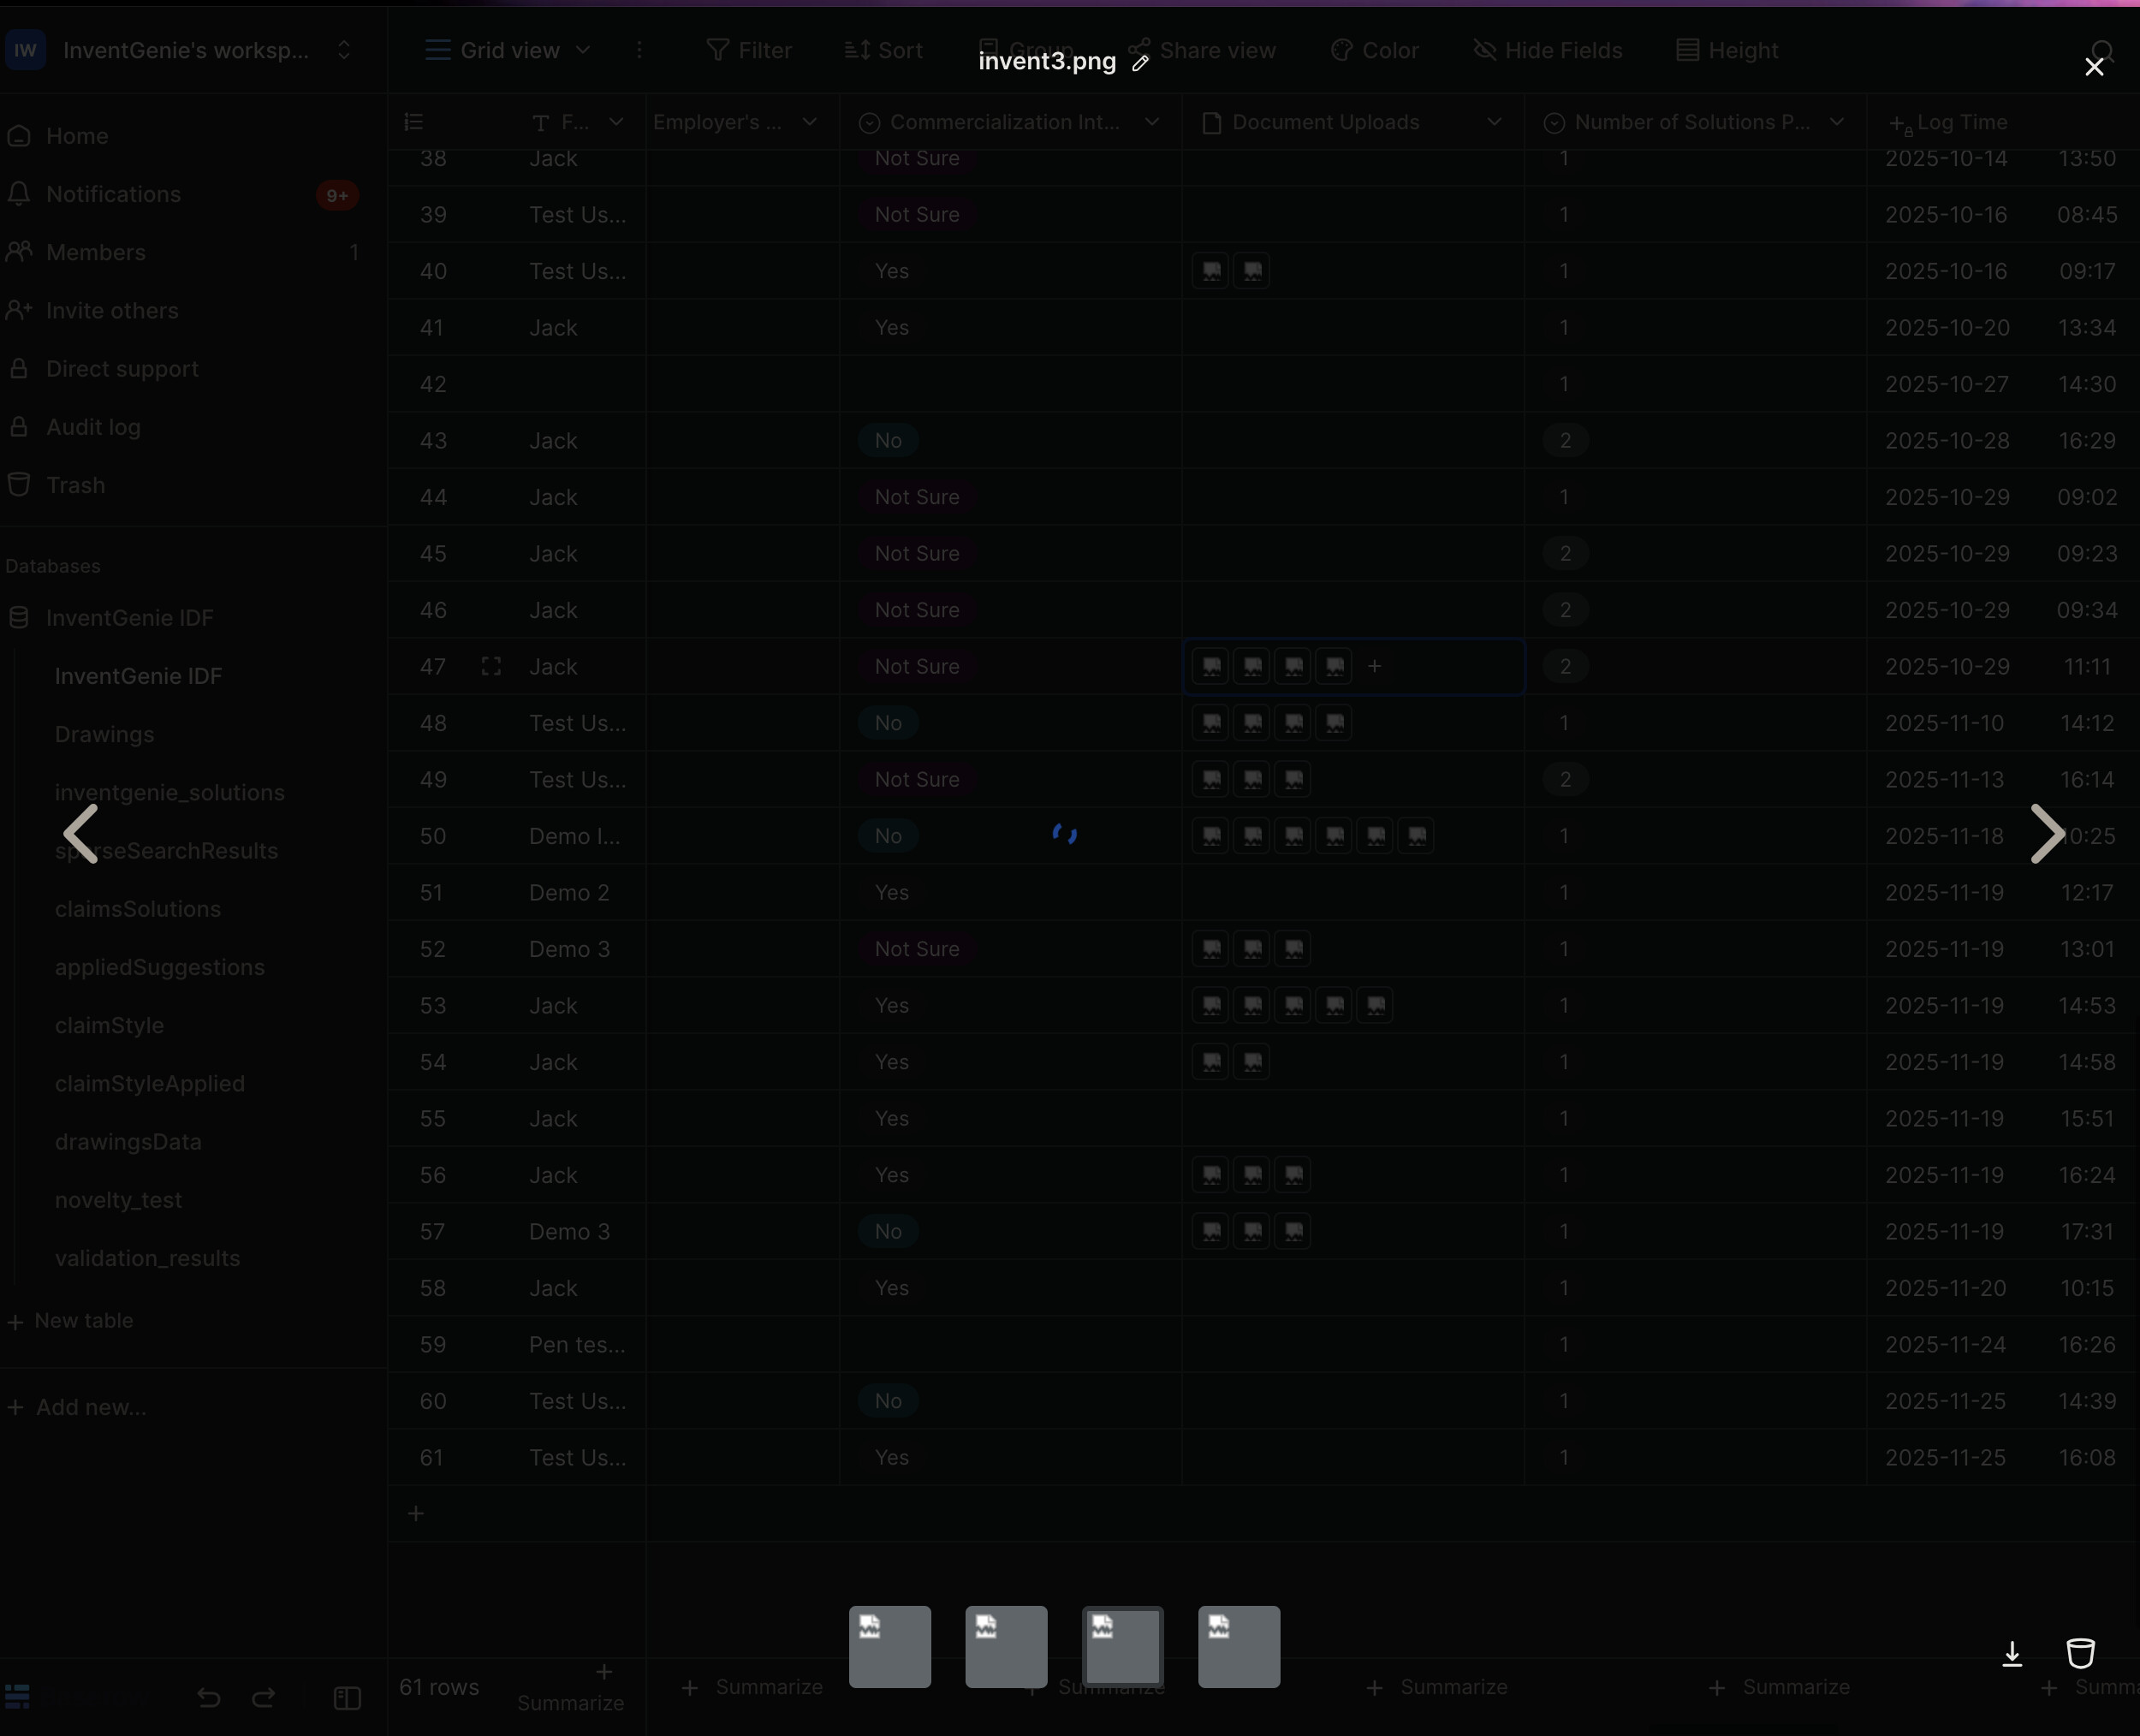Screen dimensions: 2140x1736
Task: Open the Filter toolbar option
Action: click(x=749, y=50)
